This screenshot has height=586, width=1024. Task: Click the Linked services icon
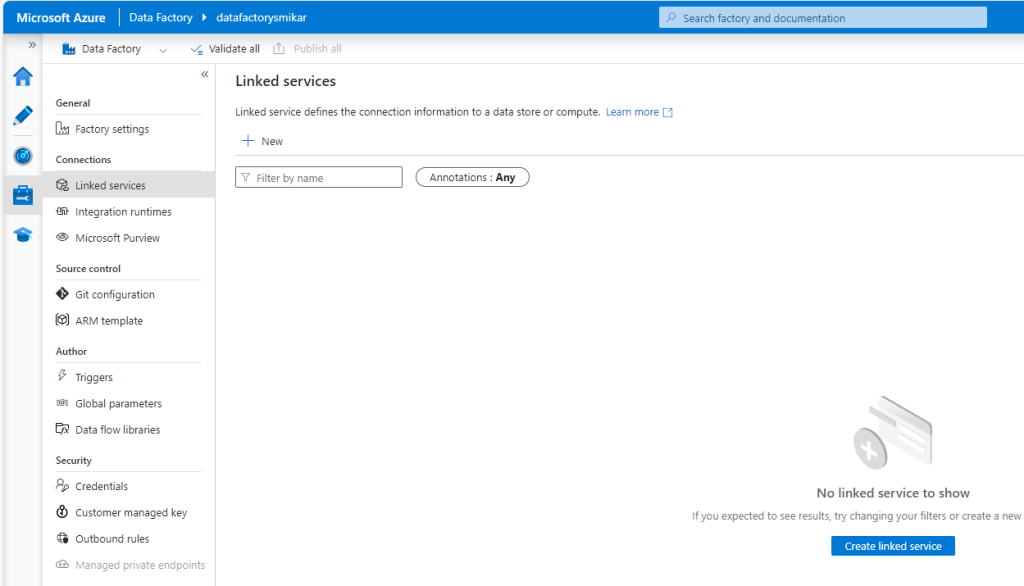point(62,185)
